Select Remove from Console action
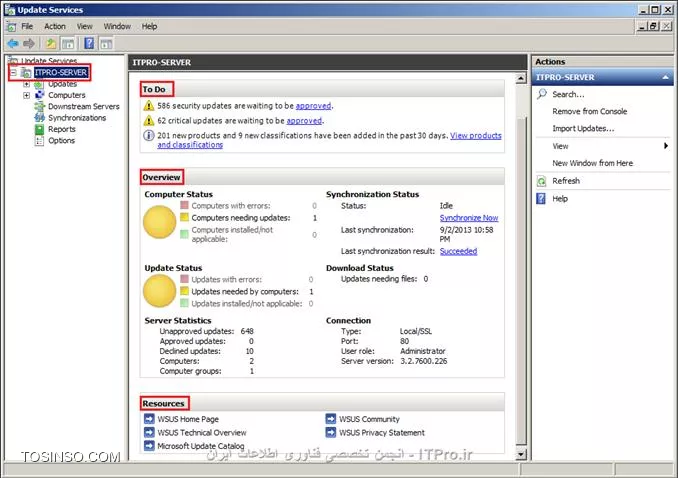 [x=589, y=111]
